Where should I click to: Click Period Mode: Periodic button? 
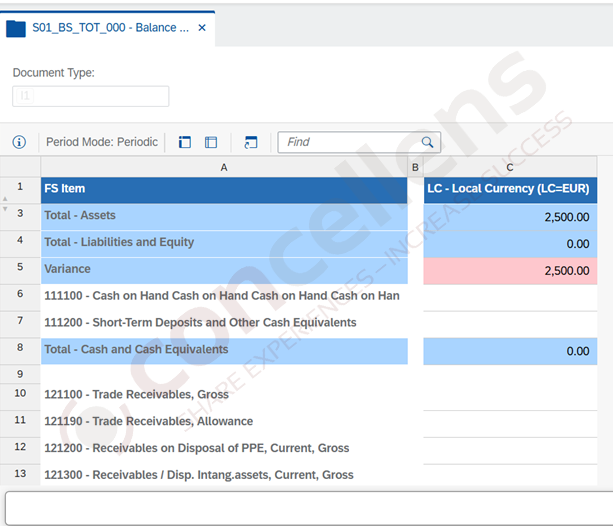(x=101, y=142)
